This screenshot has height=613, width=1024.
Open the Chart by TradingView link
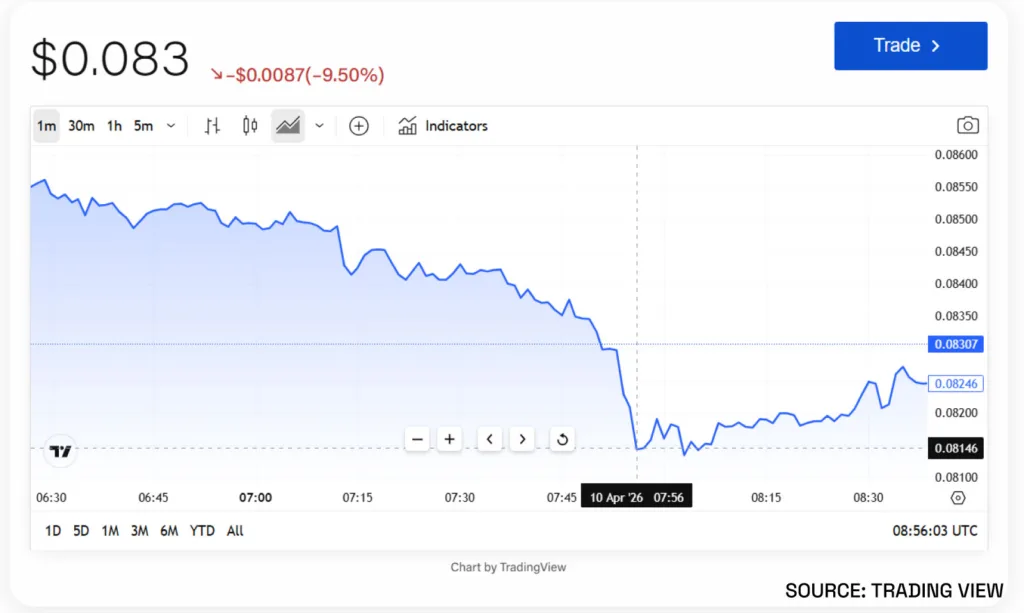pyautogui.click(x=508, y=567)
